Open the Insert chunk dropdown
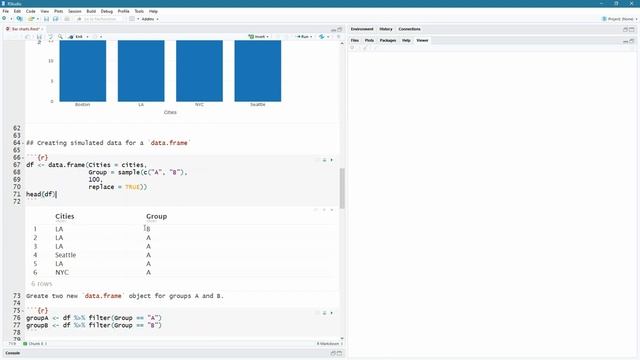Viewport: 640px width, 360px height. coord(259,37)
